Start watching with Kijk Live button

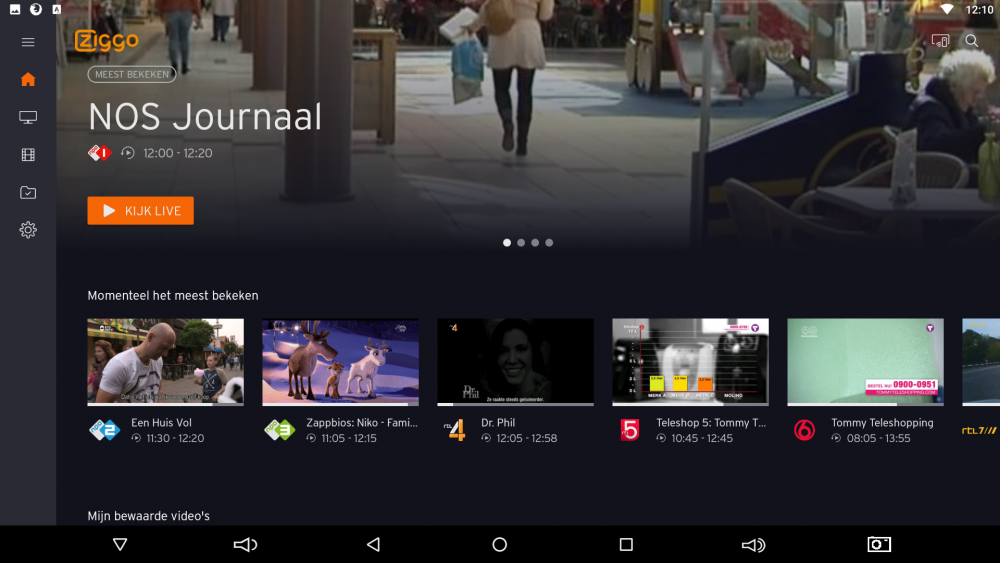tap(140, 210)
